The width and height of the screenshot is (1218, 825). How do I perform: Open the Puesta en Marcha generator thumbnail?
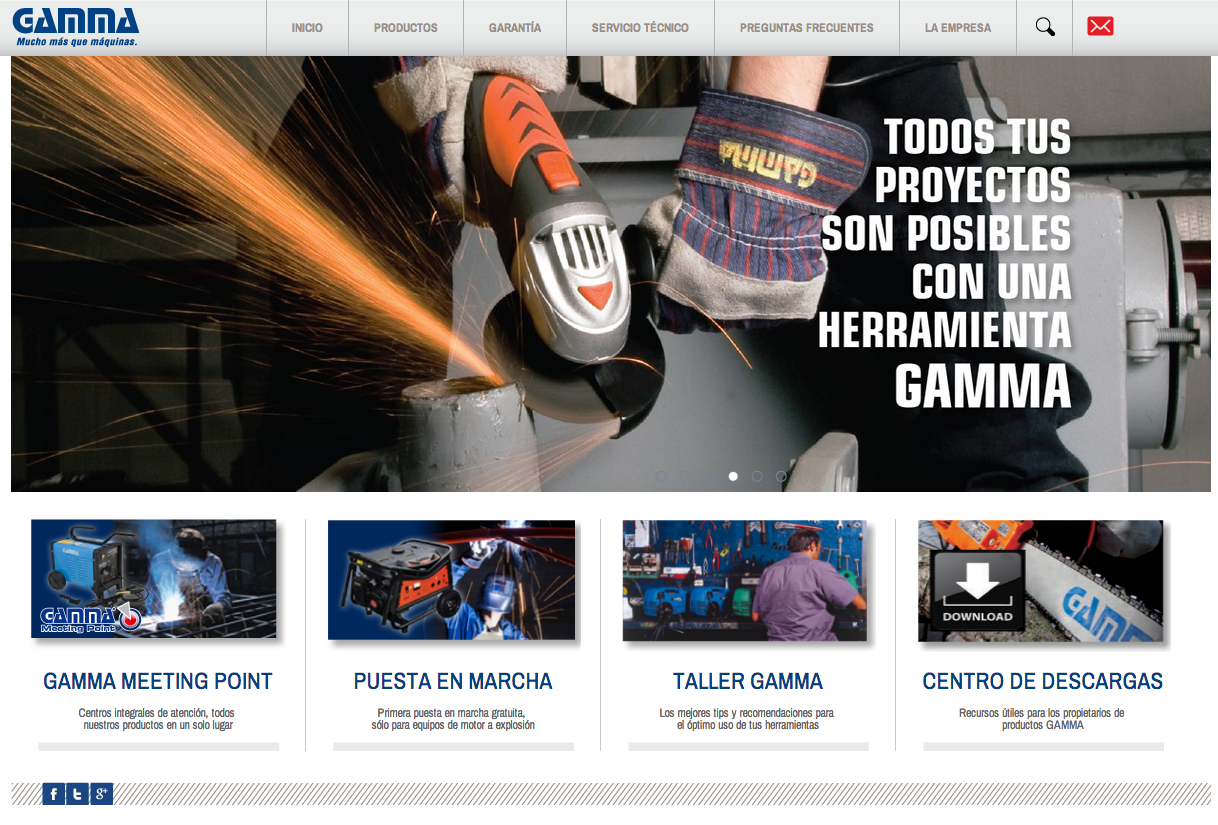[x=451, y=579]
